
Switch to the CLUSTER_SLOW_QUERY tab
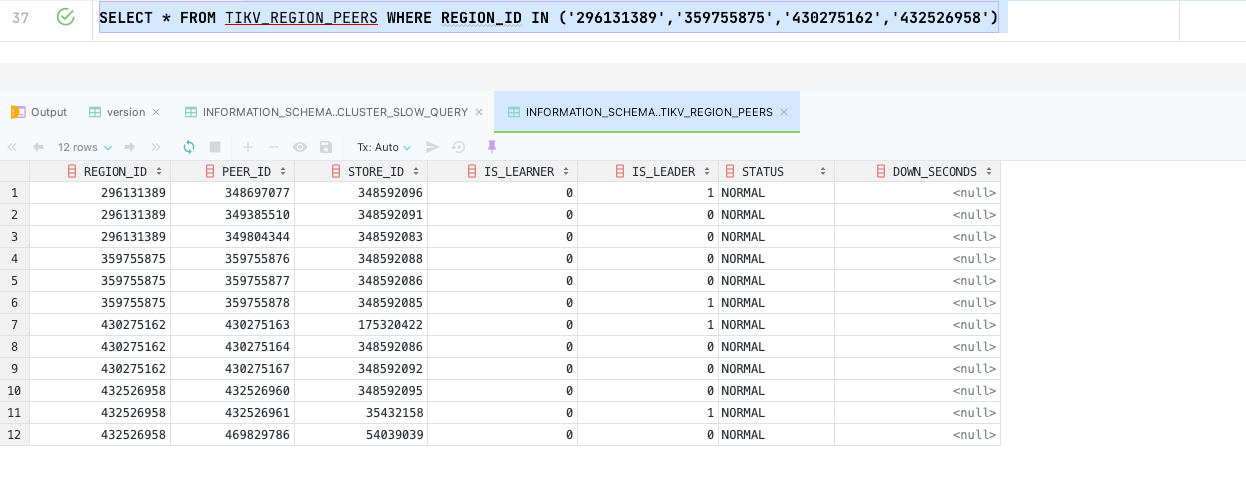pyautogui.click(x=334, y=112)
